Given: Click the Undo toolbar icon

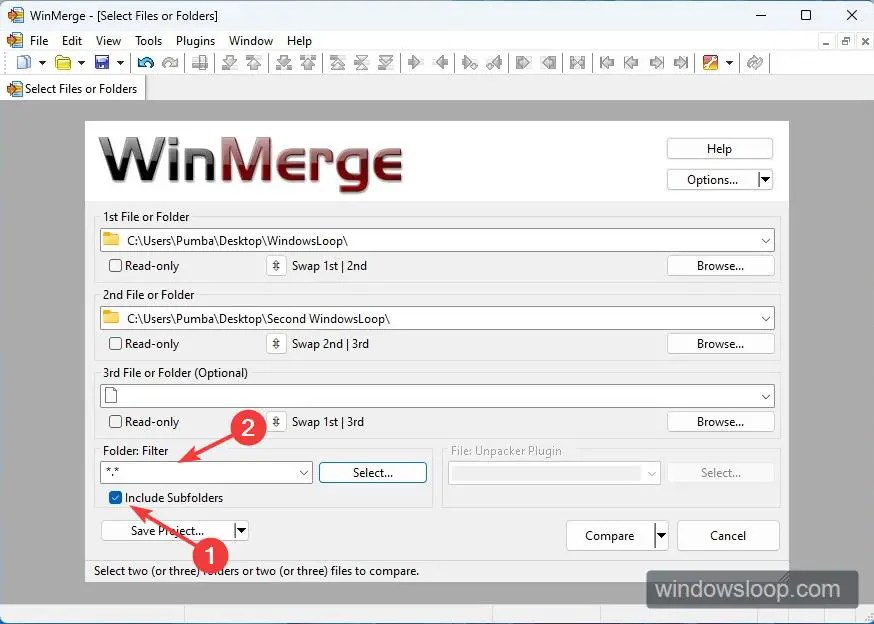Looking at the screenshot, I should coord(145,62).
